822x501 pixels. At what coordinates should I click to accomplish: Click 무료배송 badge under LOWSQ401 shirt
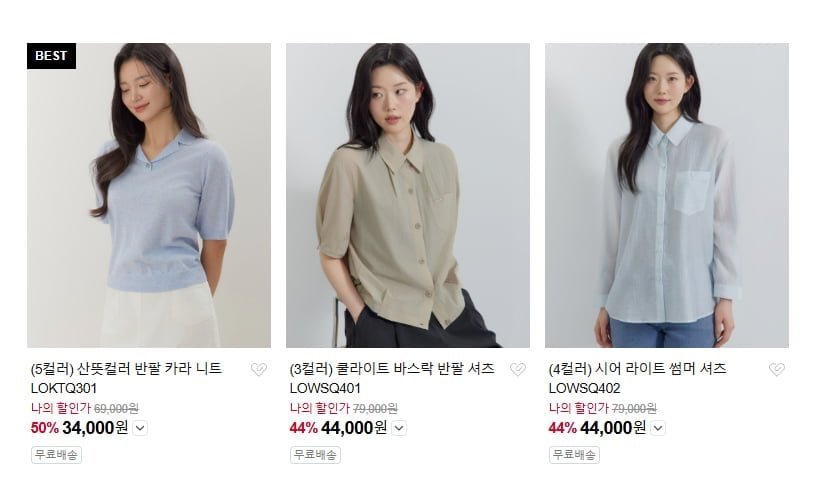[x=315, y=454]
